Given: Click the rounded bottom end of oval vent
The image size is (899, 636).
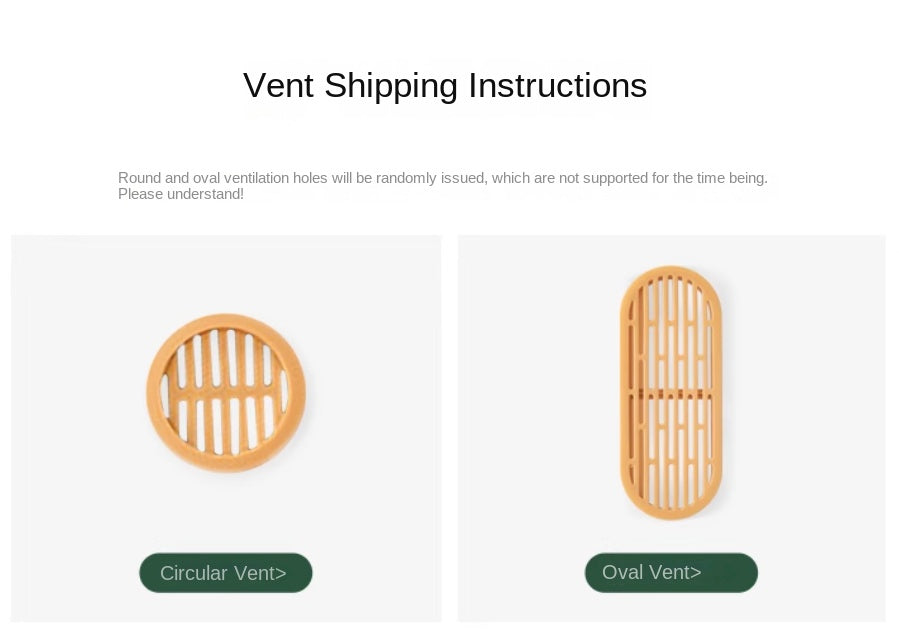Looking at the screenshot, I should tap(671, 508).
